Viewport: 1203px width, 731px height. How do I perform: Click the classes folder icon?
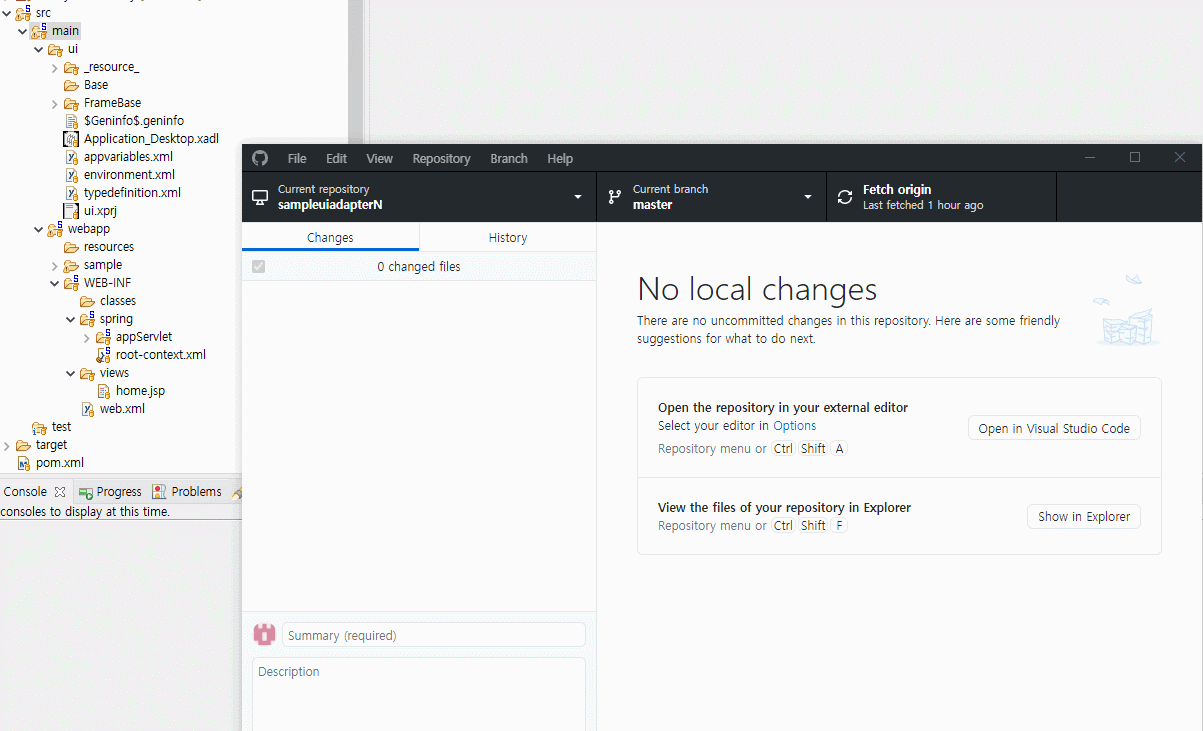click(x=87, y=301)
